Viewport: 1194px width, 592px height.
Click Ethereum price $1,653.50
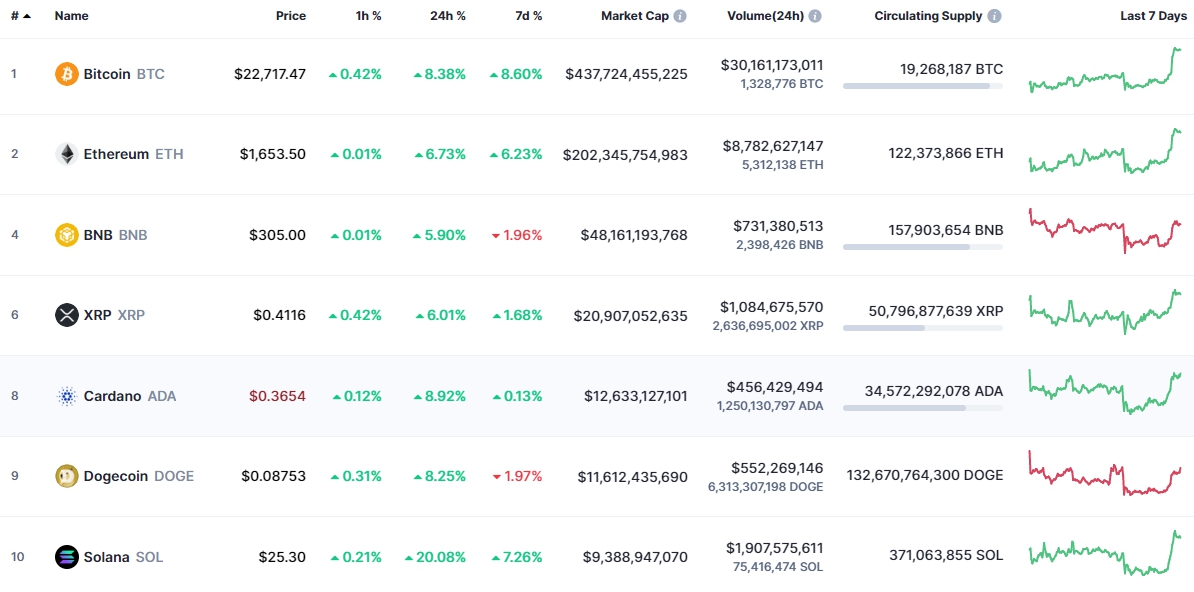click(x=273, y=154)
